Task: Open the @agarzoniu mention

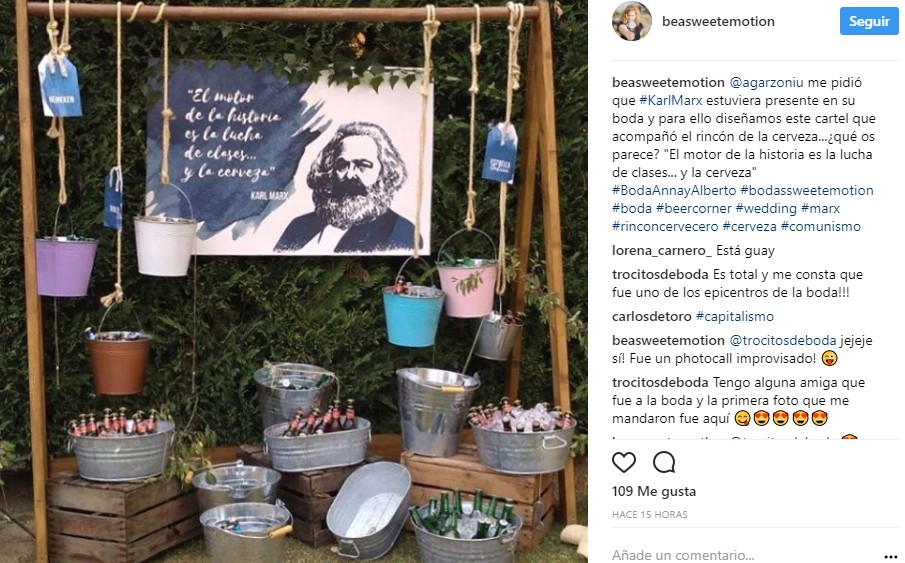Action: (x=766, y=83)
